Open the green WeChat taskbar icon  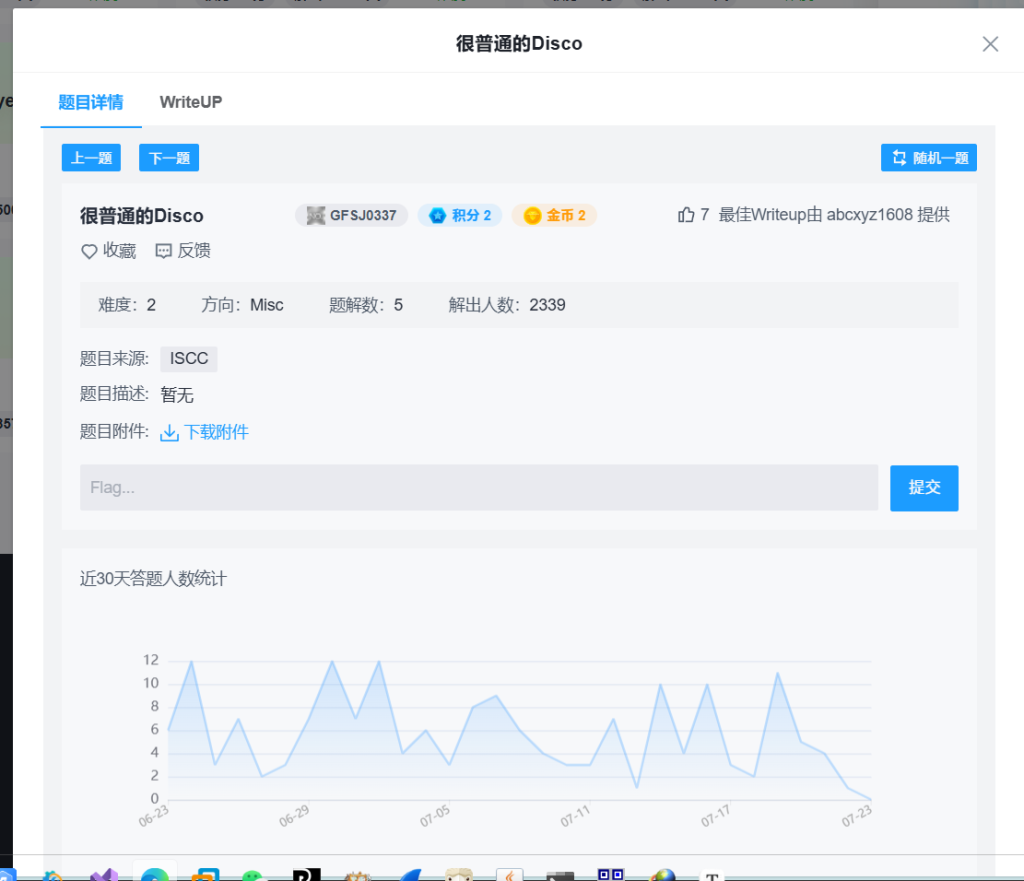[x=254, y=875]
